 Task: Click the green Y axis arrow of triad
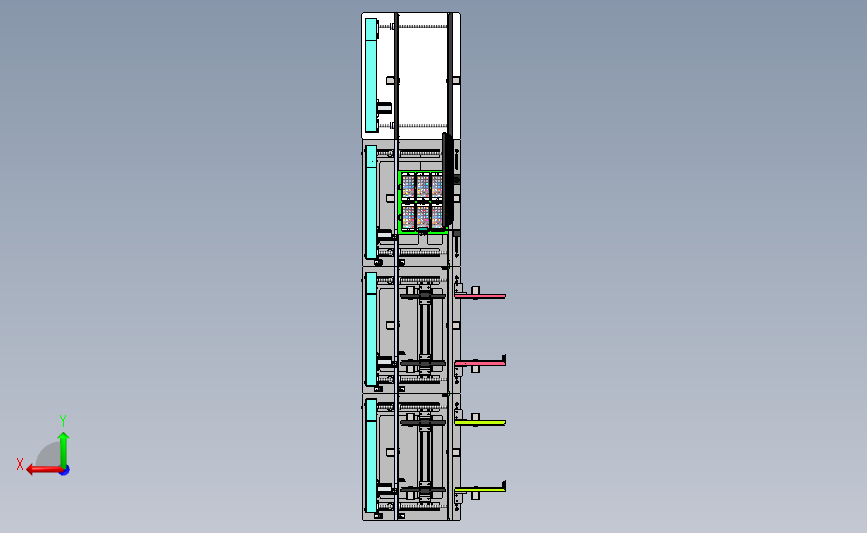pyautogui.click(x=64, y=451)
